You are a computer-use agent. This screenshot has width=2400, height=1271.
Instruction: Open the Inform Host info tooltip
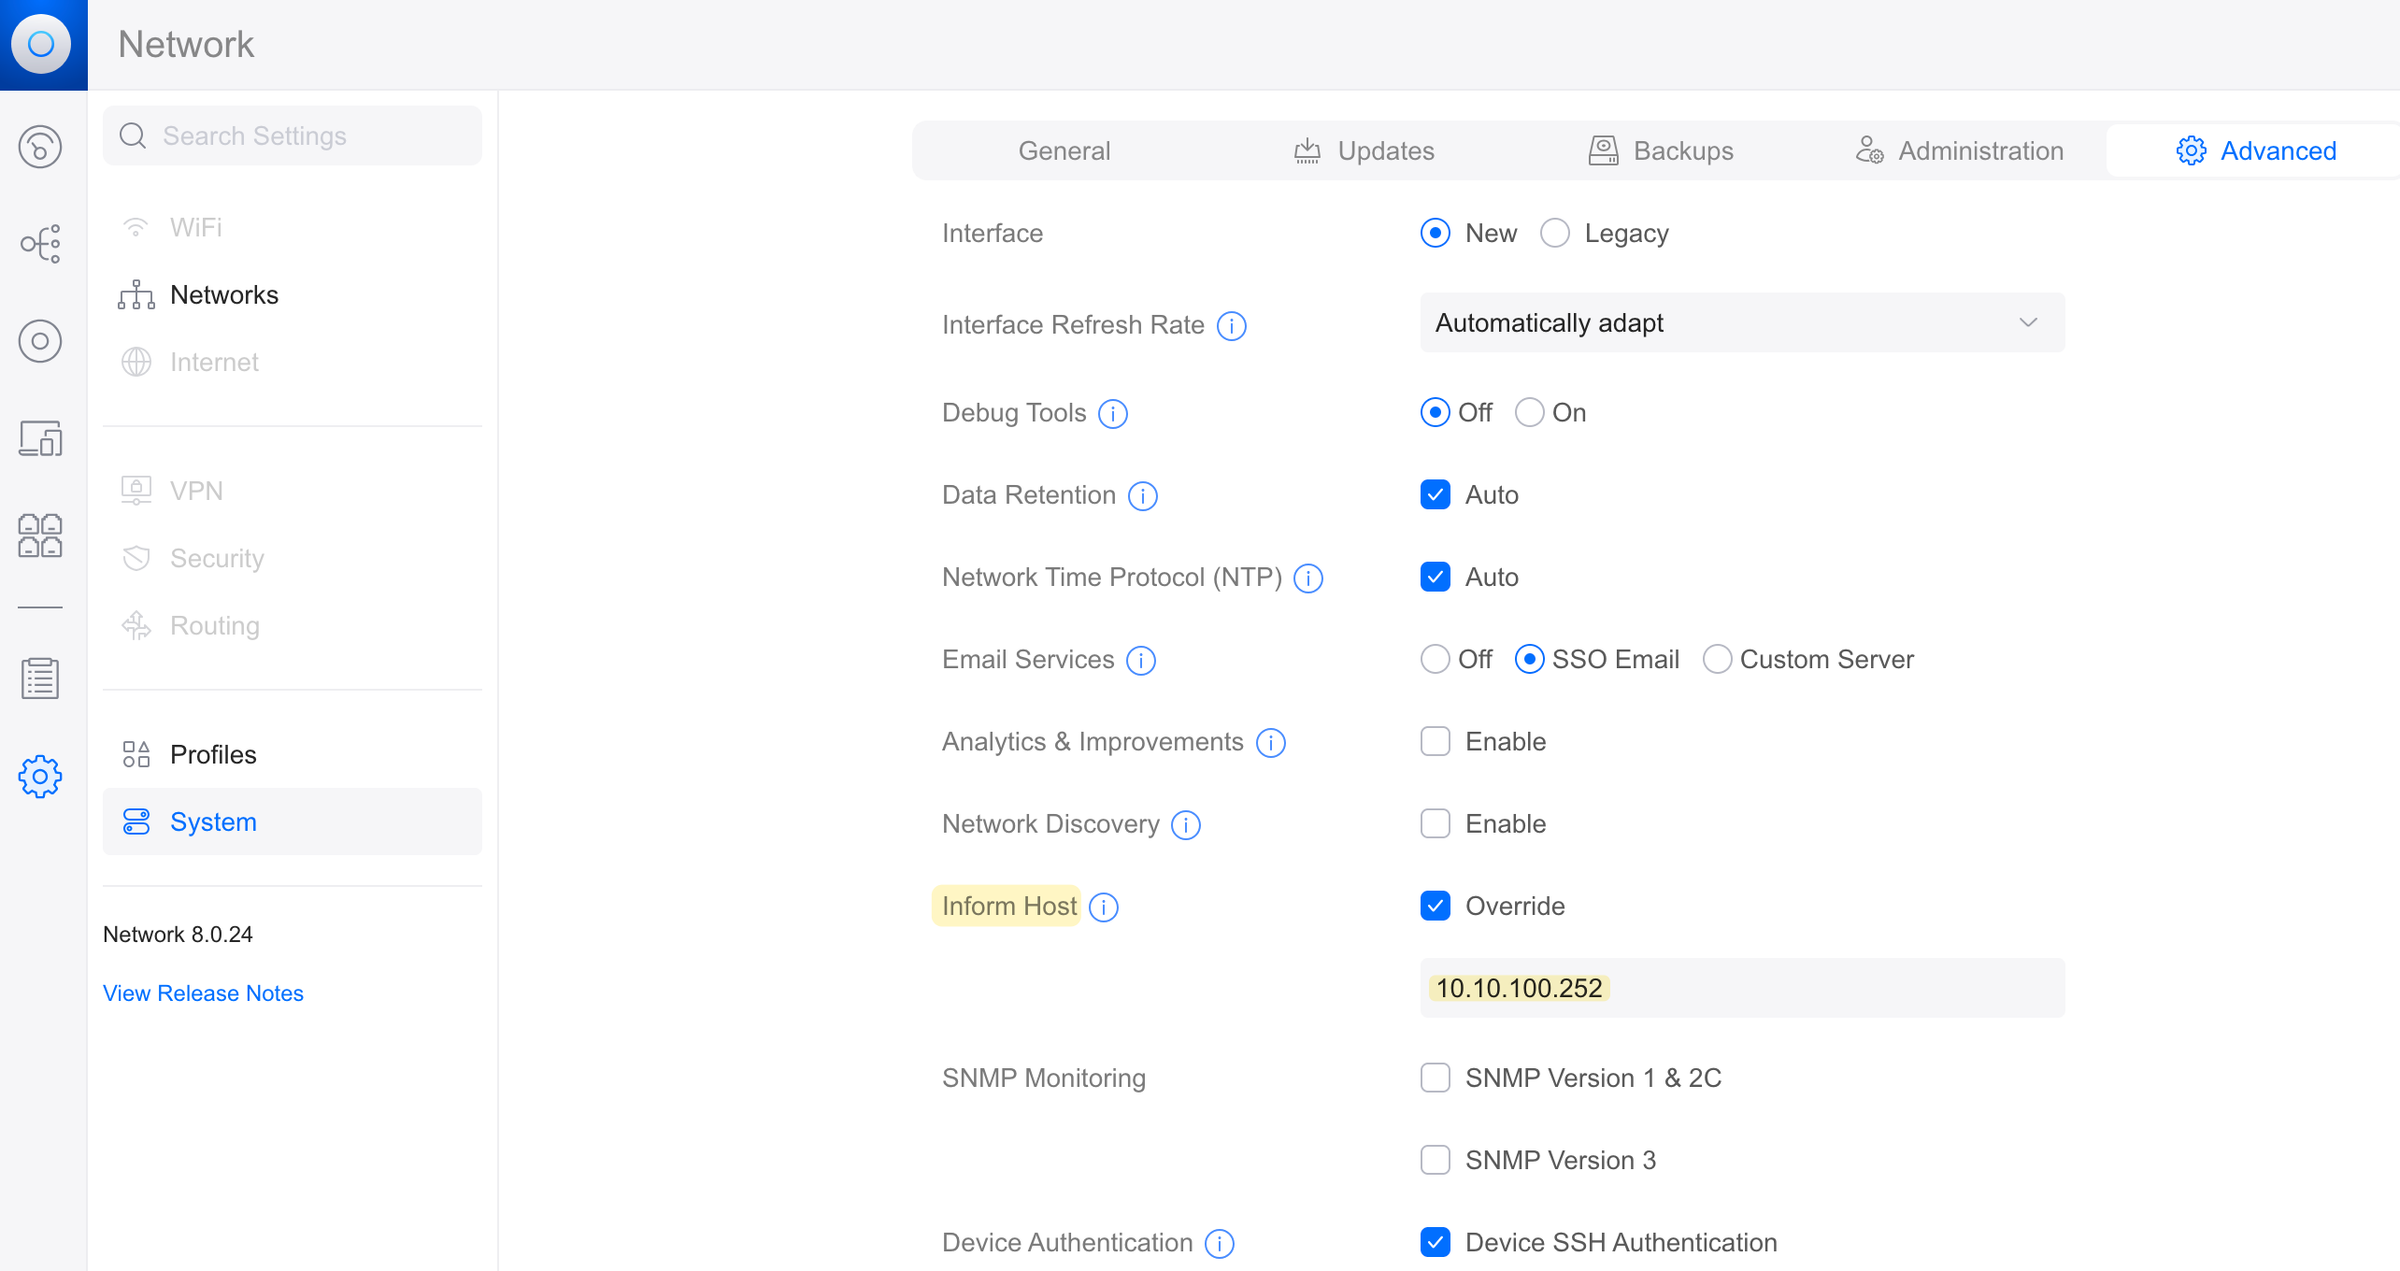click(x=1103, y=906)
